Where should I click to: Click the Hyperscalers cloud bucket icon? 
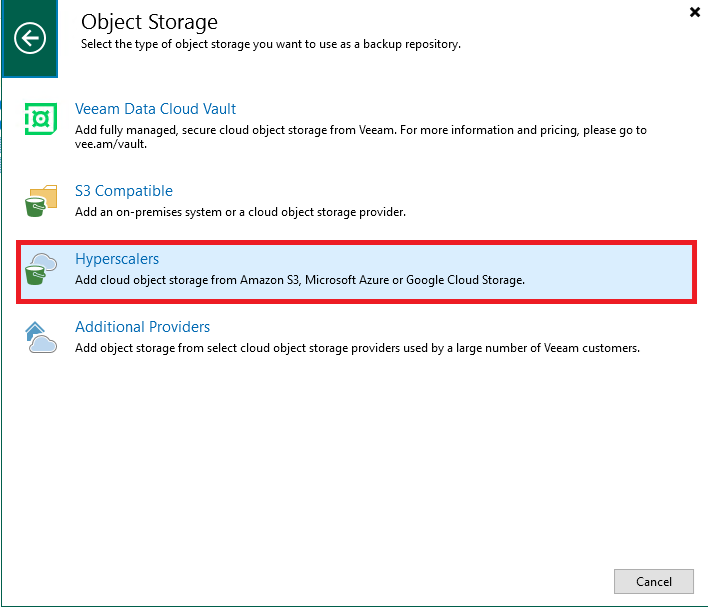(x=41, y=269)
